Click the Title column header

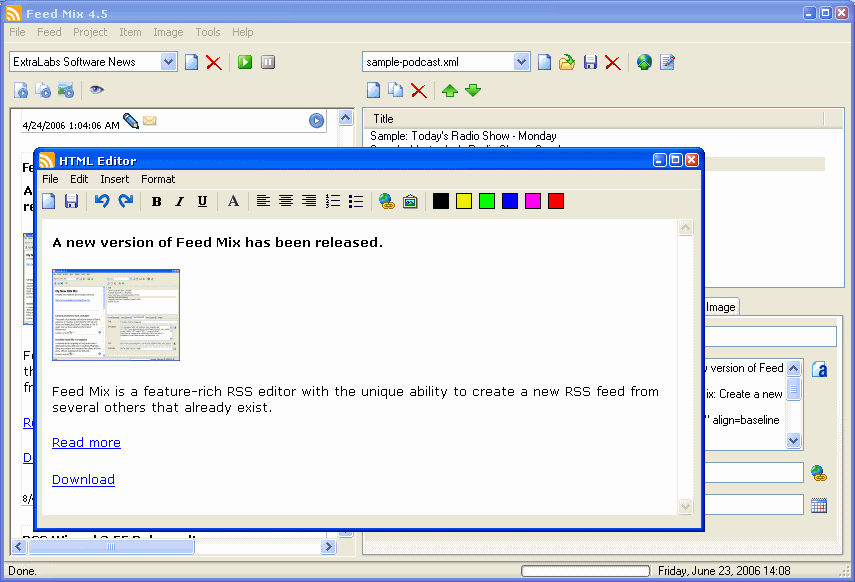tap(594, 119)
